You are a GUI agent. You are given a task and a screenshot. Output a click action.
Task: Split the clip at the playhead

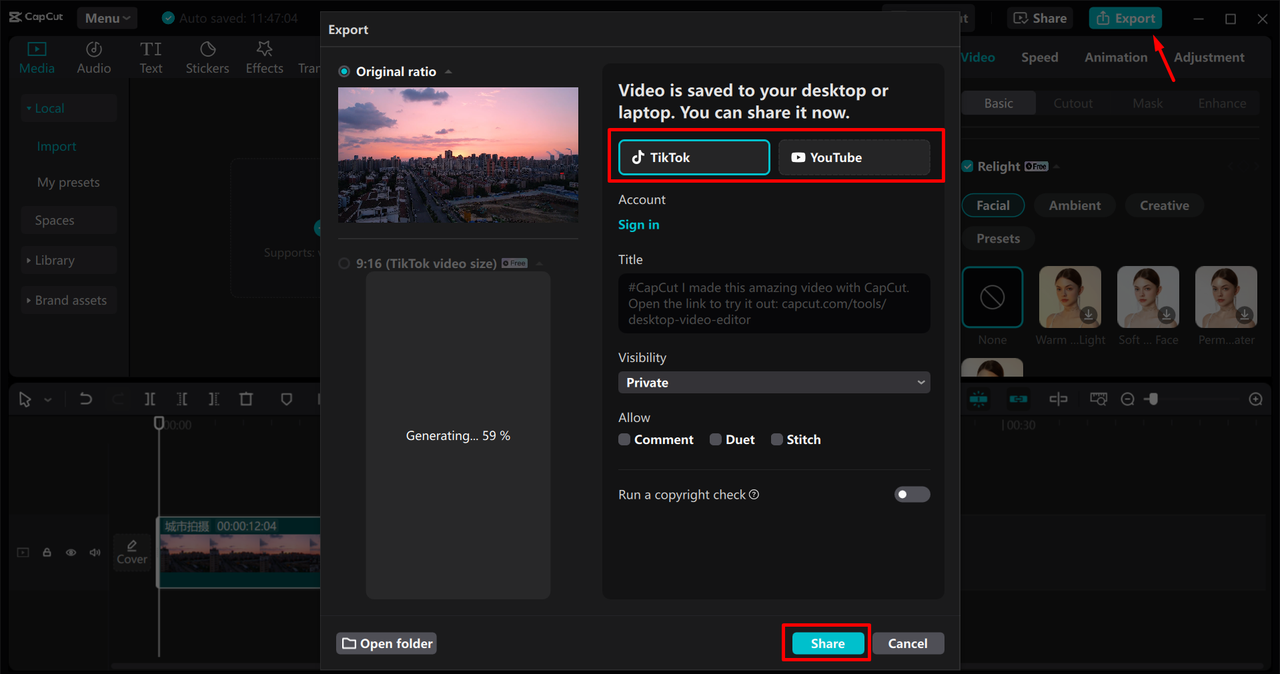(x=150, y=399)
